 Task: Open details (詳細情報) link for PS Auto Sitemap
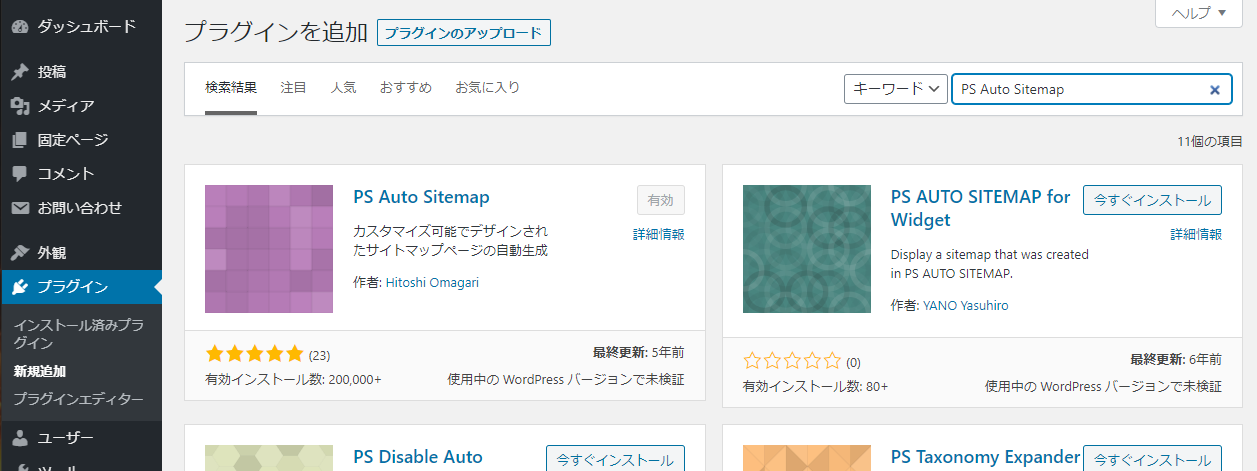tap(659, 234)
